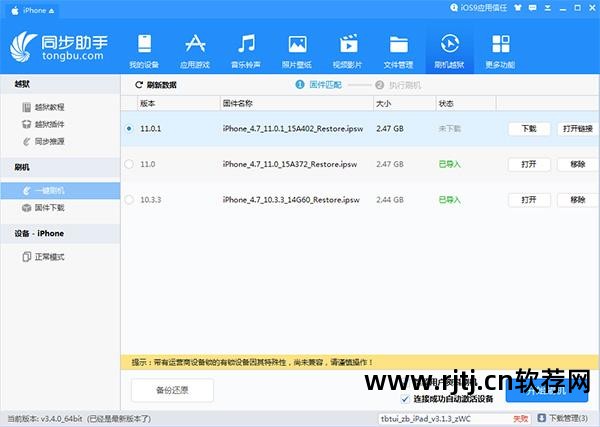The width and height of the screenshot is (600, 427).
Task: Toggle 连接成功自动激活设备 checkbox
Action: 405,399
